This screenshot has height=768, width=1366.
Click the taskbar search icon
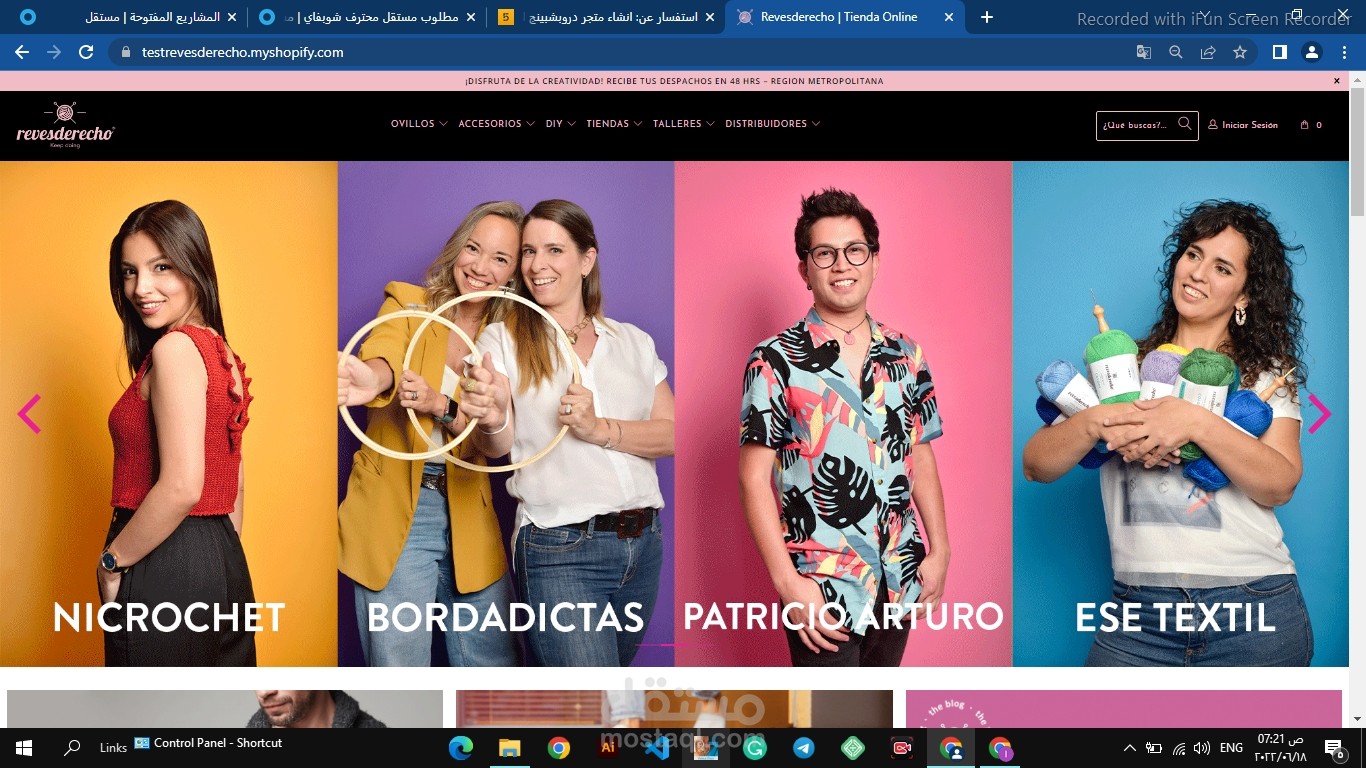coord(72,747)
